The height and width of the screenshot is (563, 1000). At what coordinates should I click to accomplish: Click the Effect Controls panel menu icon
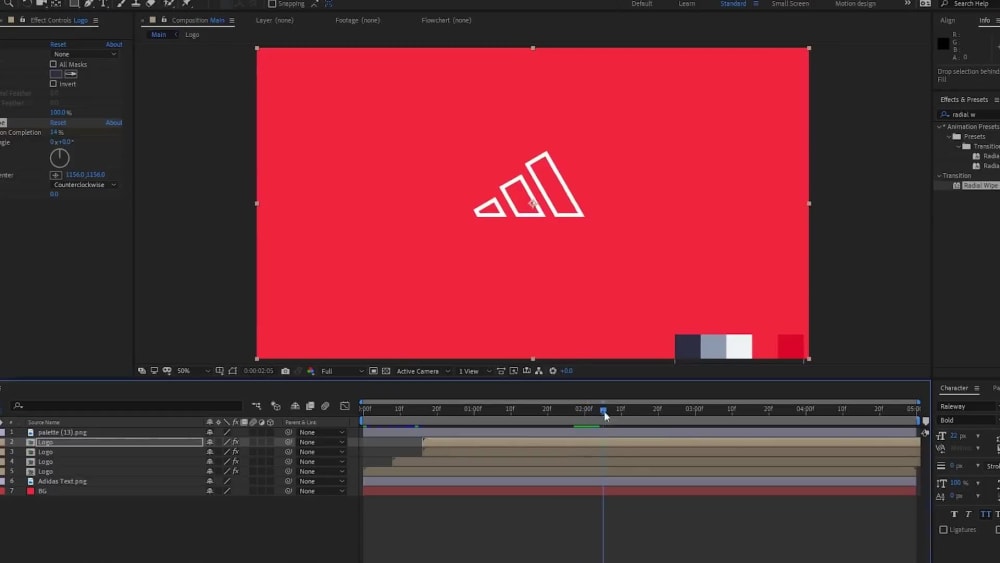point(96,20)
